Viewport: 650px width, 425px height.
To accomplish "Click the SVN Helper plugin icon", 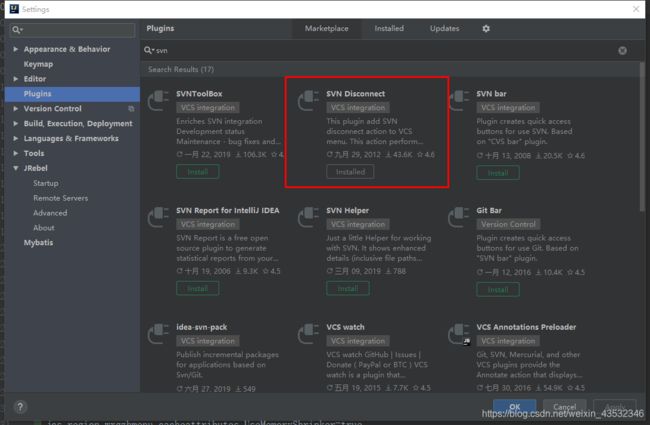I will click(308, 217).
